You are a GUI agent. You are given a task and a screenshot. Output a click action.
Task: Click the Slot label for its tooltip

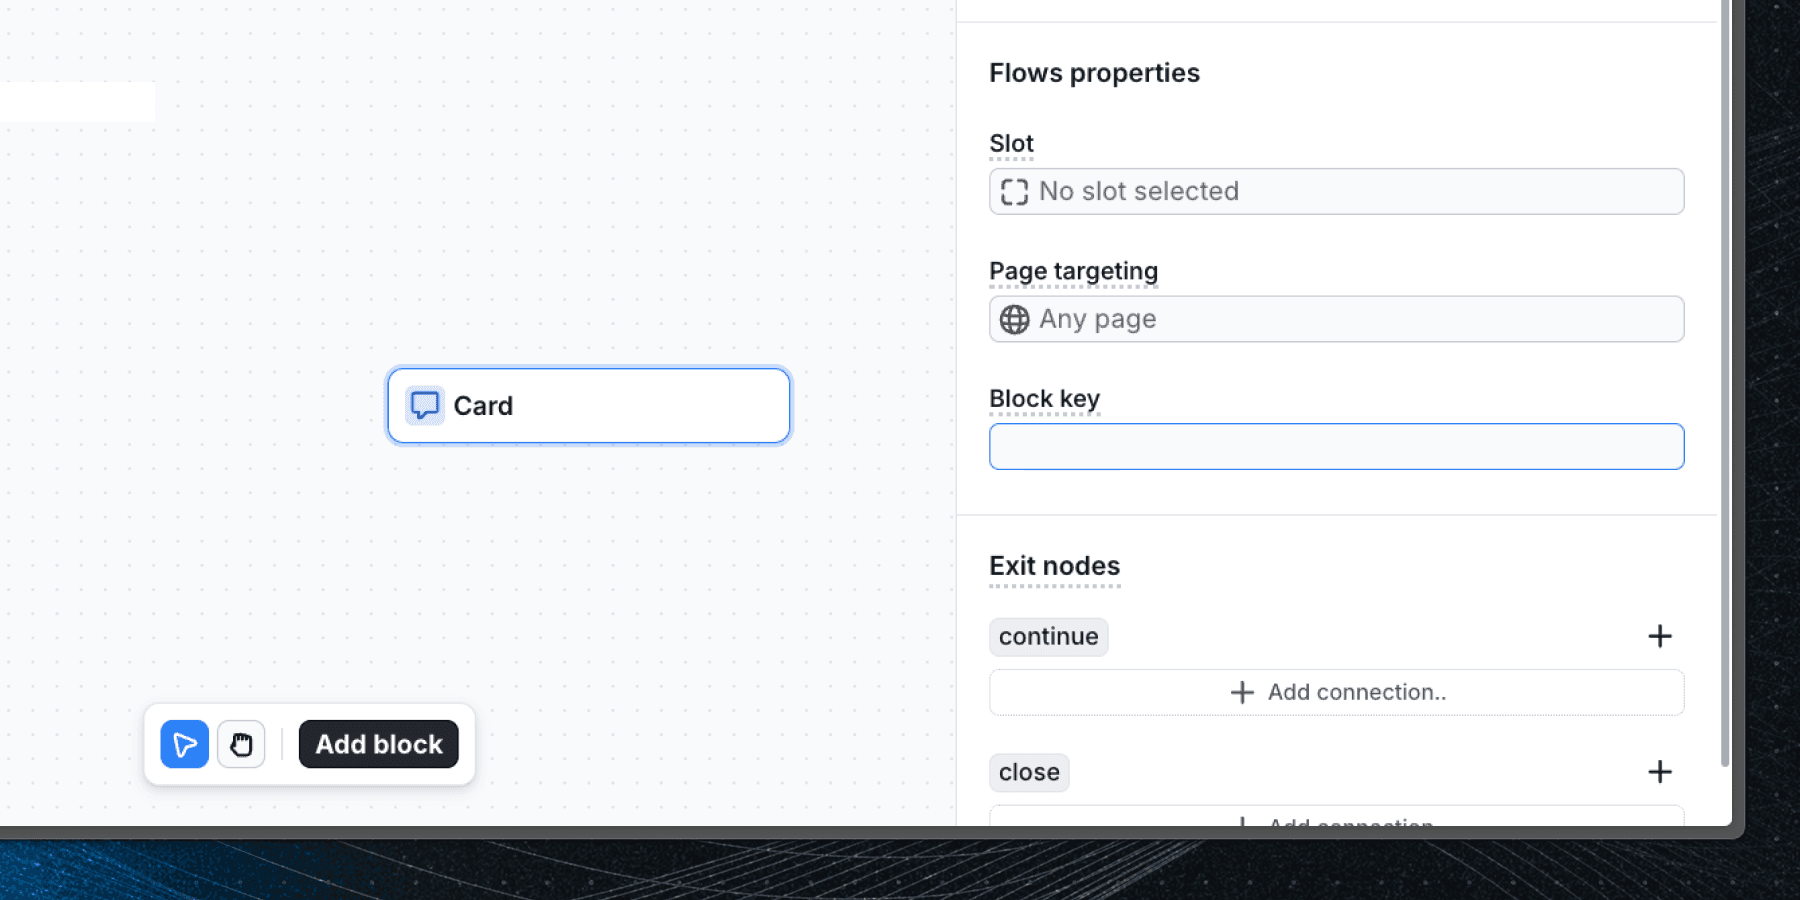click(x=1010, y=143)
